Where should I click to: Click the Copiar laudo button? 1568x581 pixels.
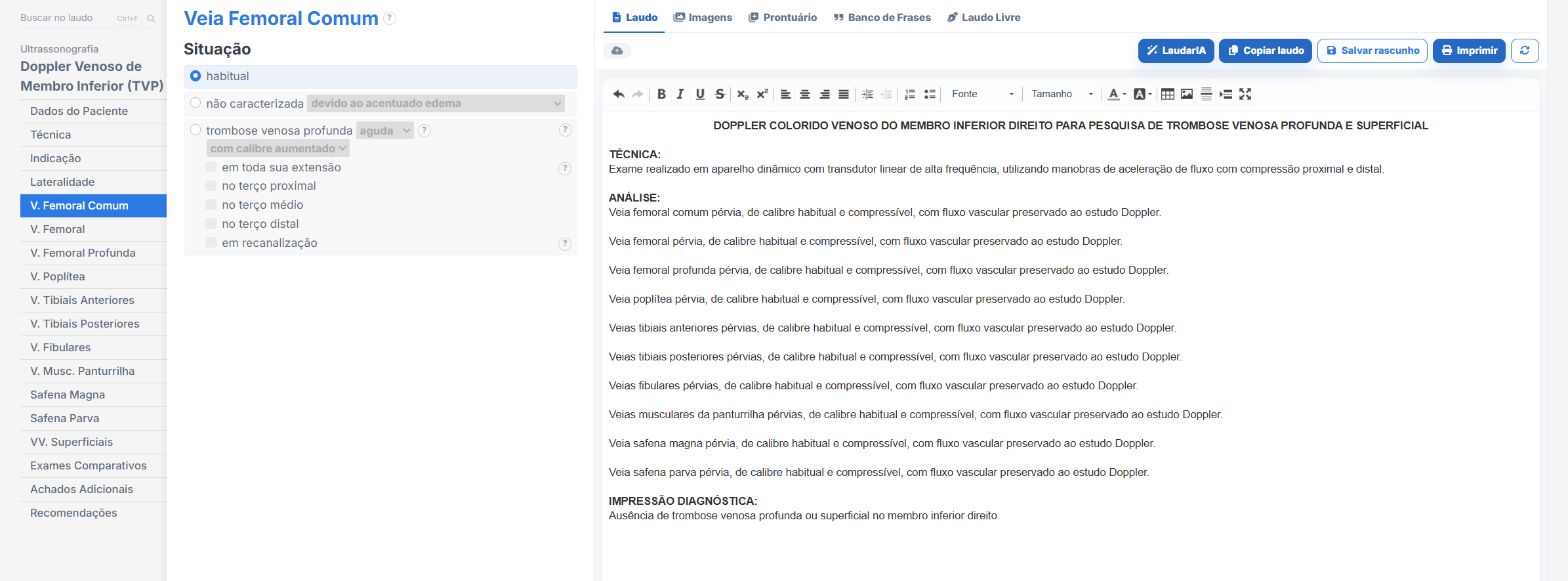coord(1265,50)
